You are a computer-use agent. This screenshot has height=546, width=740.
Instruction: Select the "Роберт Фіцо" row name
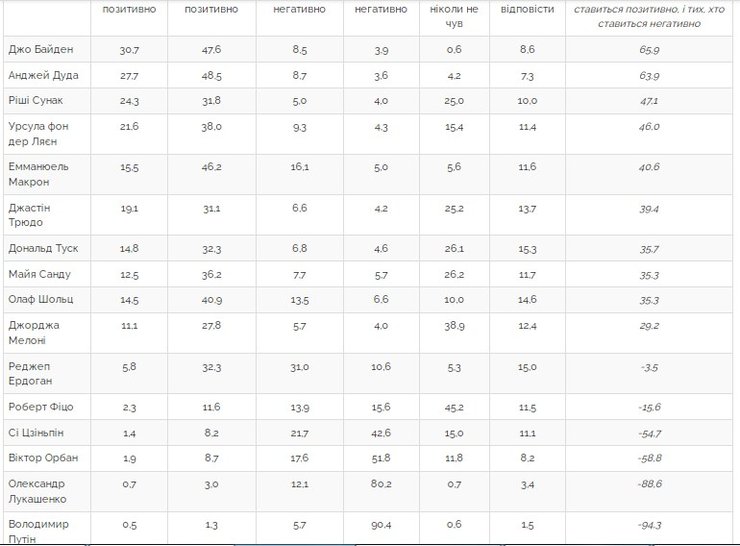(40, 407)
